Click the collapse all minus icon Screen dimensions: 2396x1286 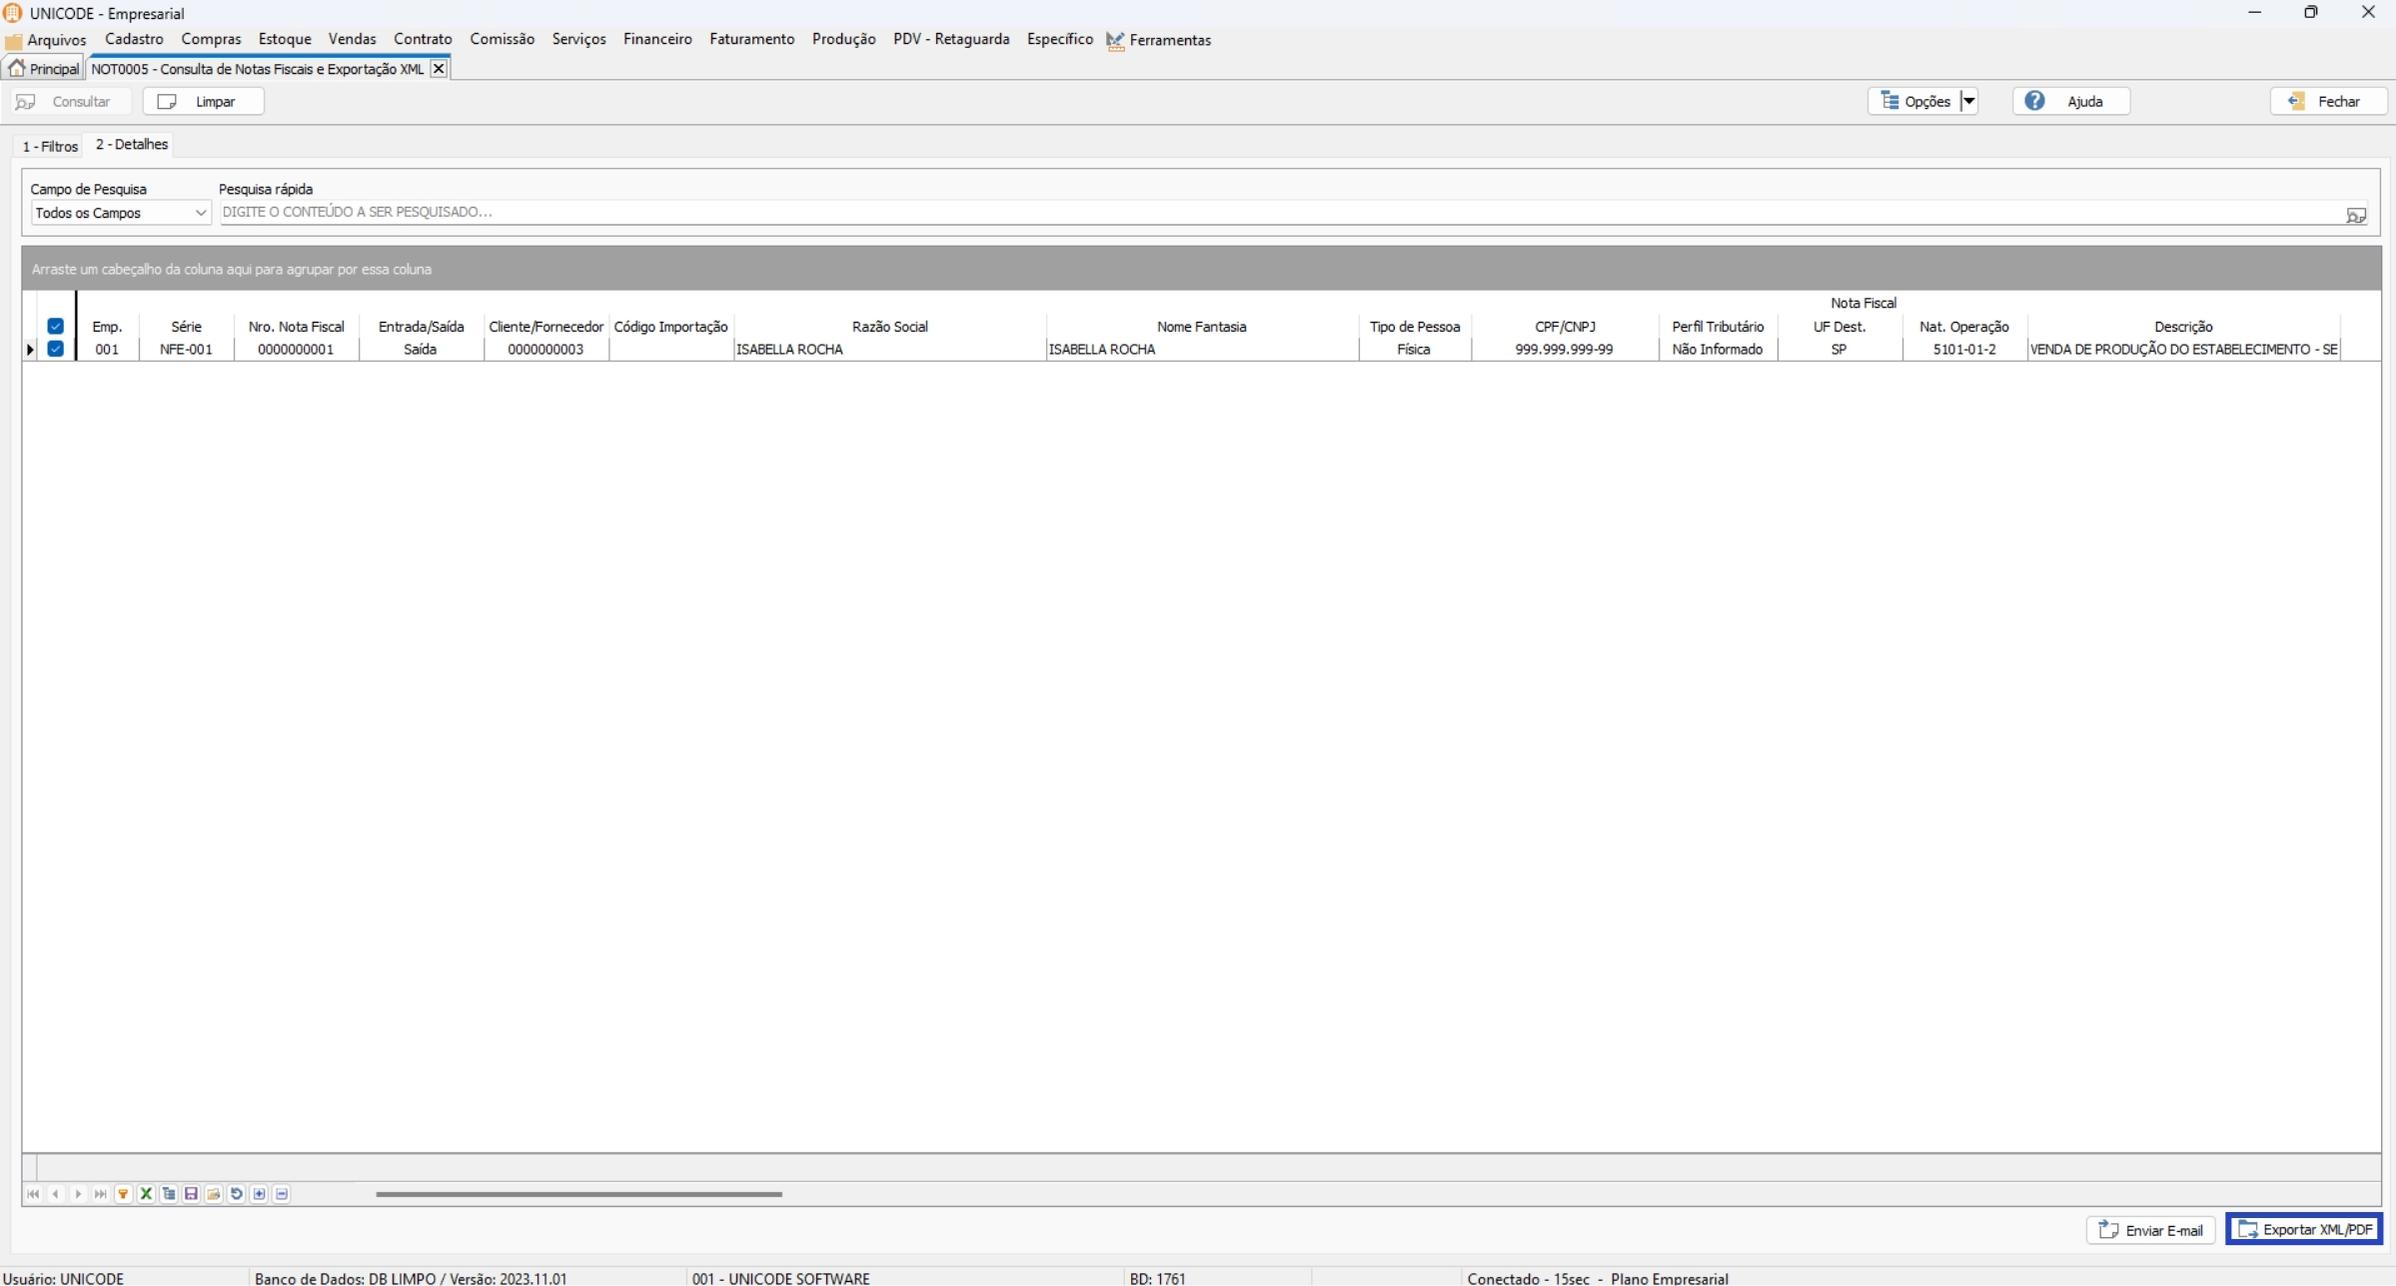pyautogui.click(x=282, y=1194)
